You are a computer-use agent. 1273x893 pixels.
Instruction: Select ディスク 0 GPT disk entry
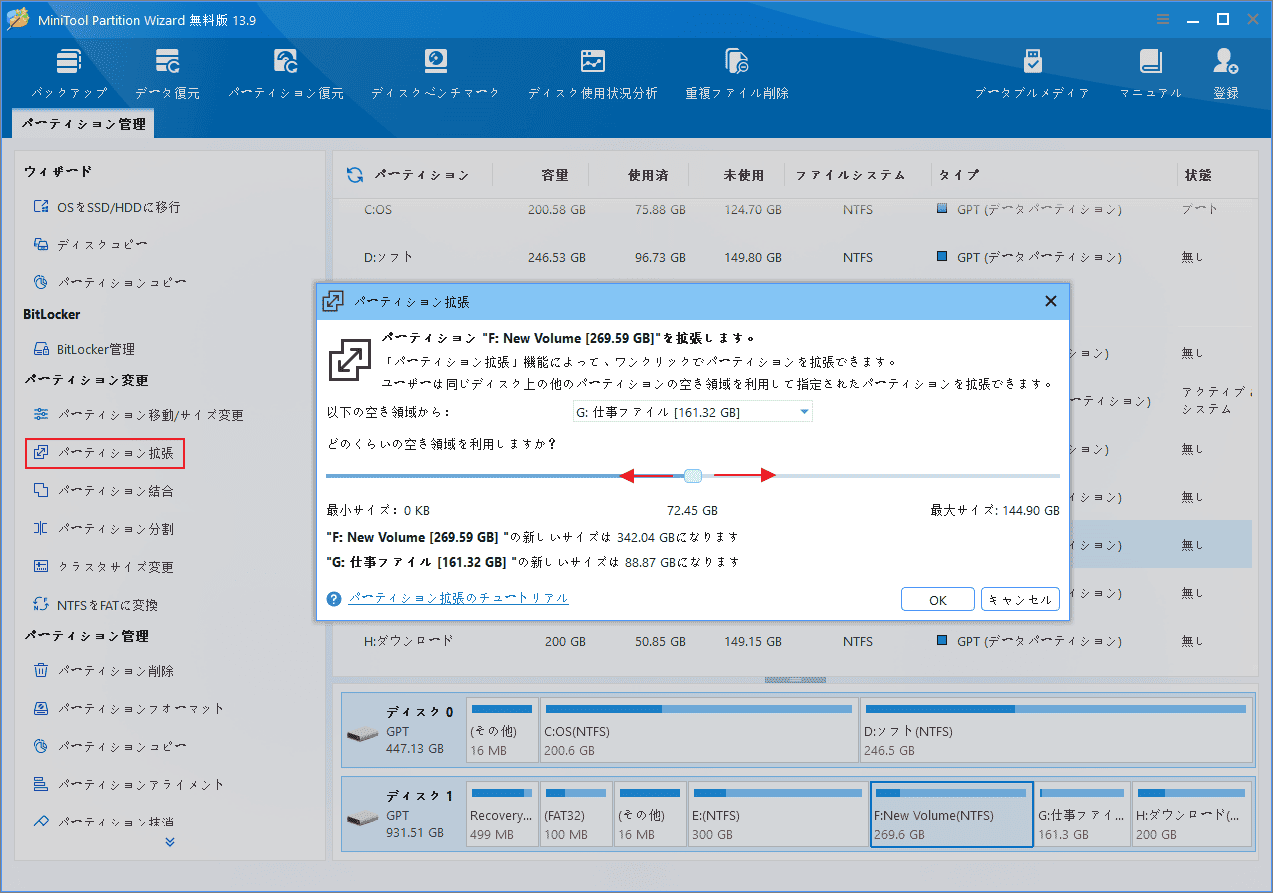pyautogui.click(x=403, y=732)
